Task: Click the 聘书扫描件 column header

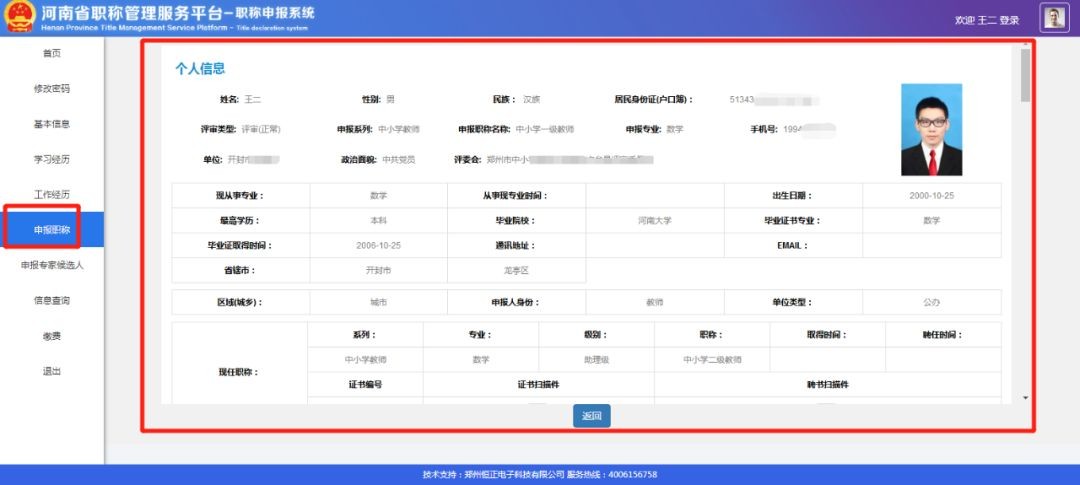Action: [x=827, y=384]
